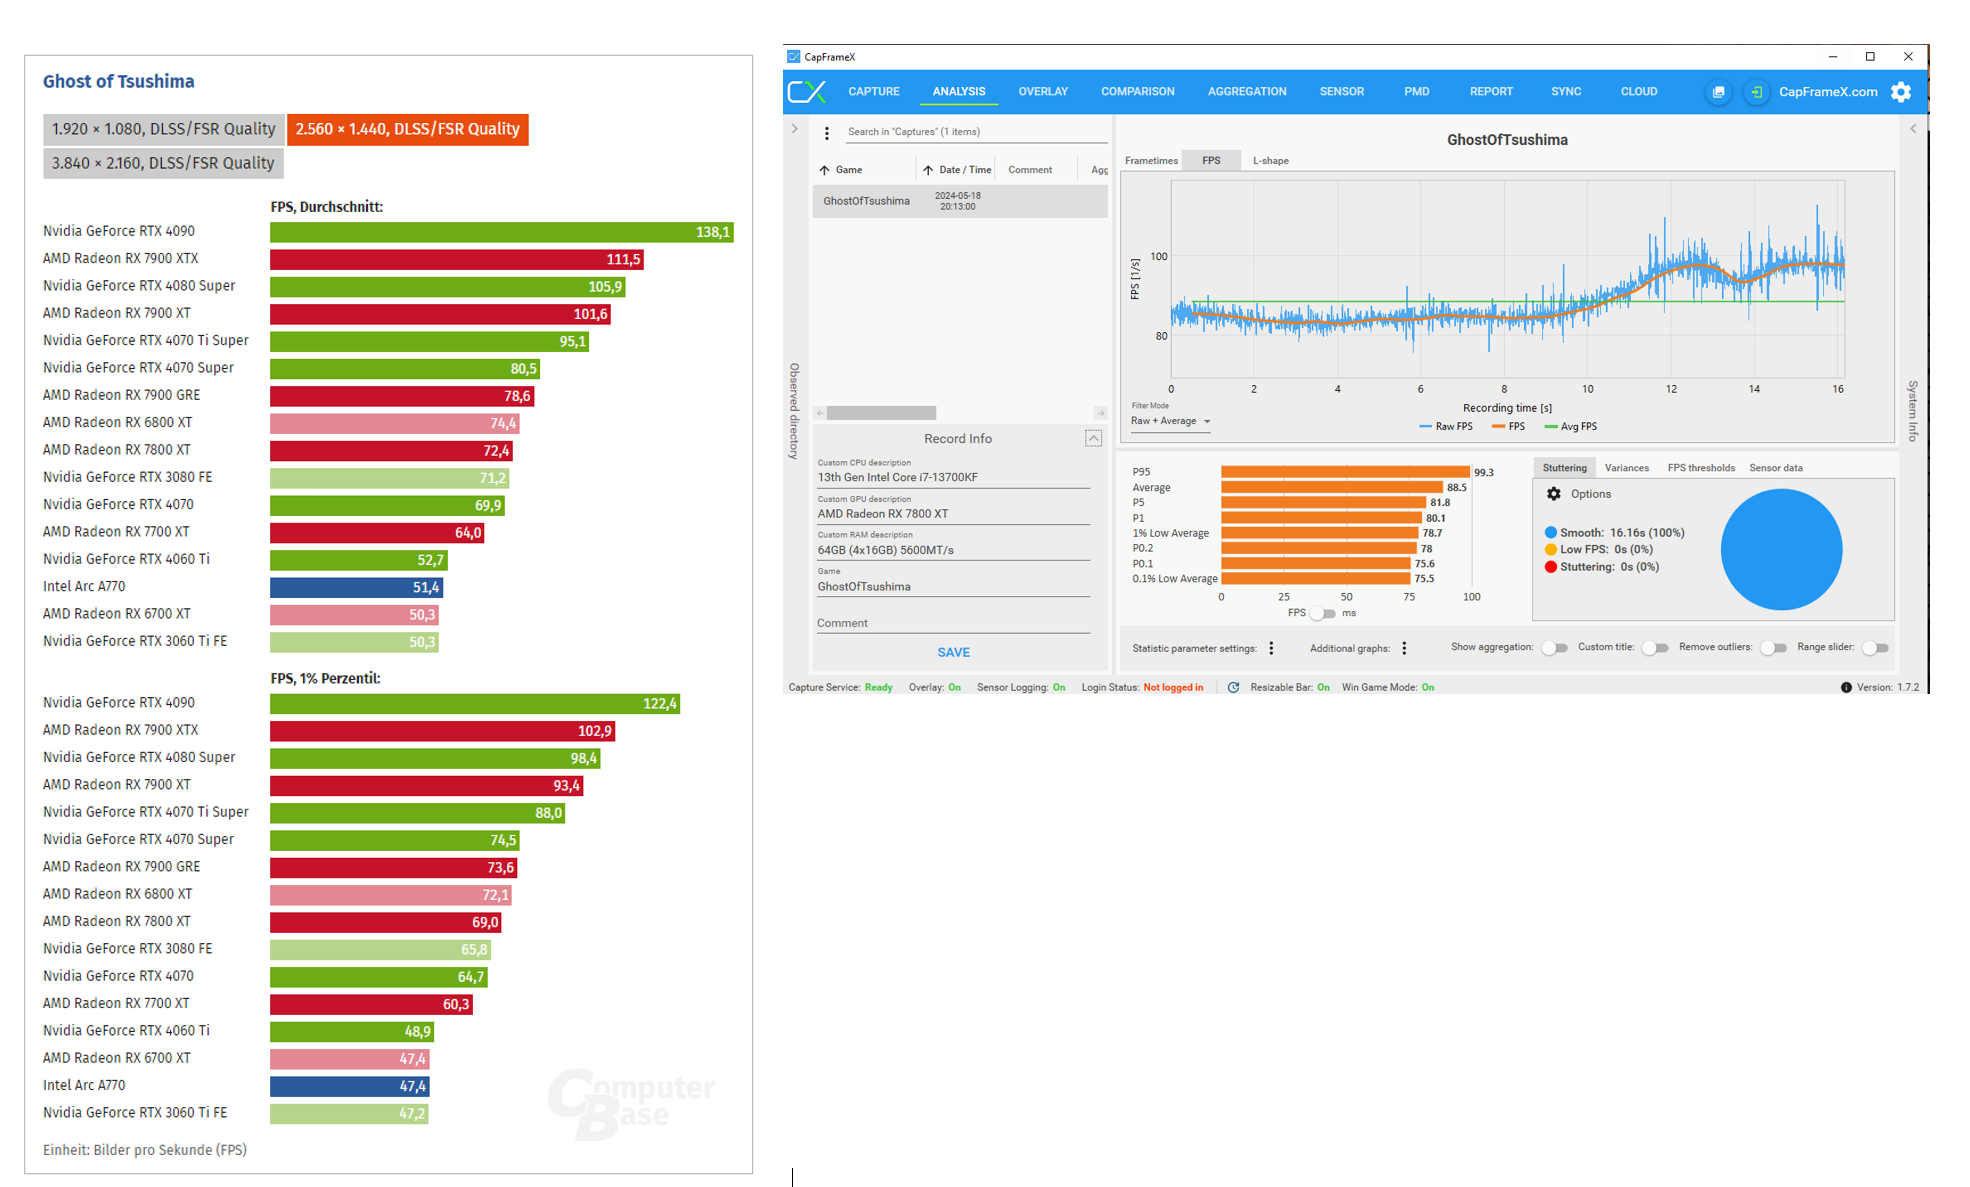Viewport: 1970px width, 1187px height.
Task: Click the Comment field in Record Info
Action: click(953, 623)
